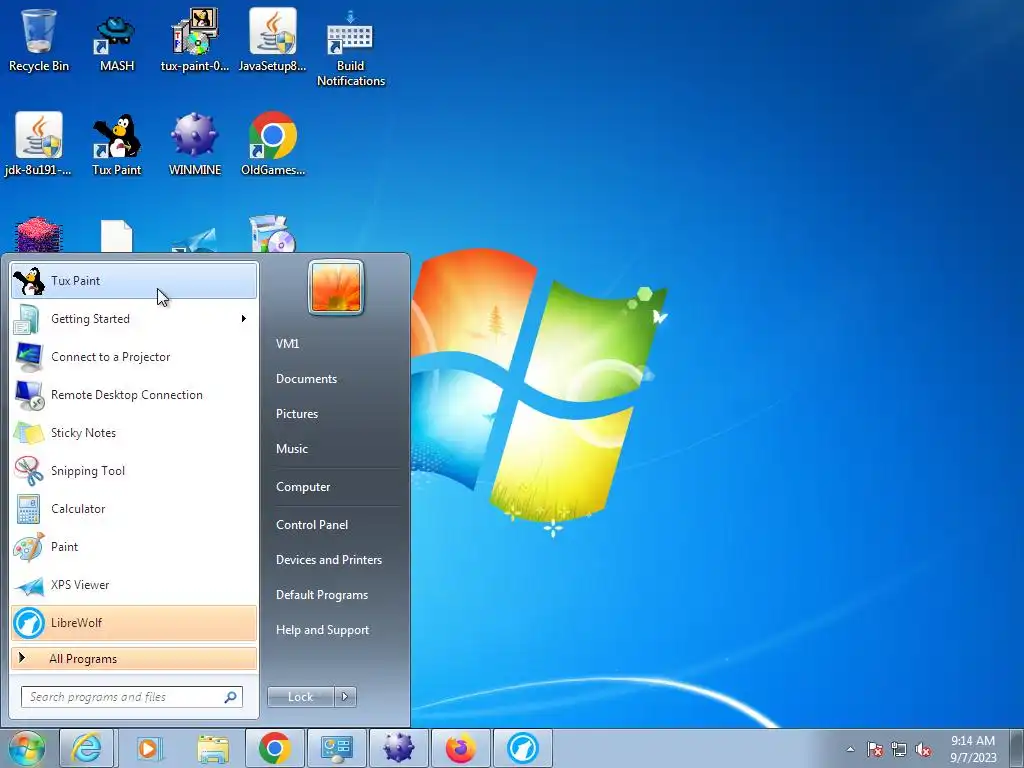
Task: Click the Lock button
Action: click(x=300, y=697)
